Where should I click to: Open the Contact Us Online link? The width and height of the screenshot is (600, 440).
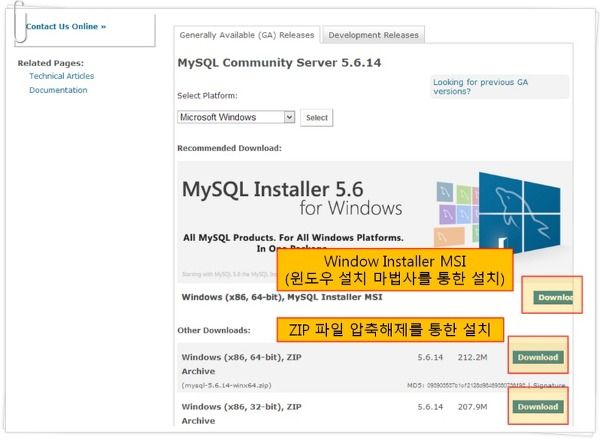(x=65, y=26)
